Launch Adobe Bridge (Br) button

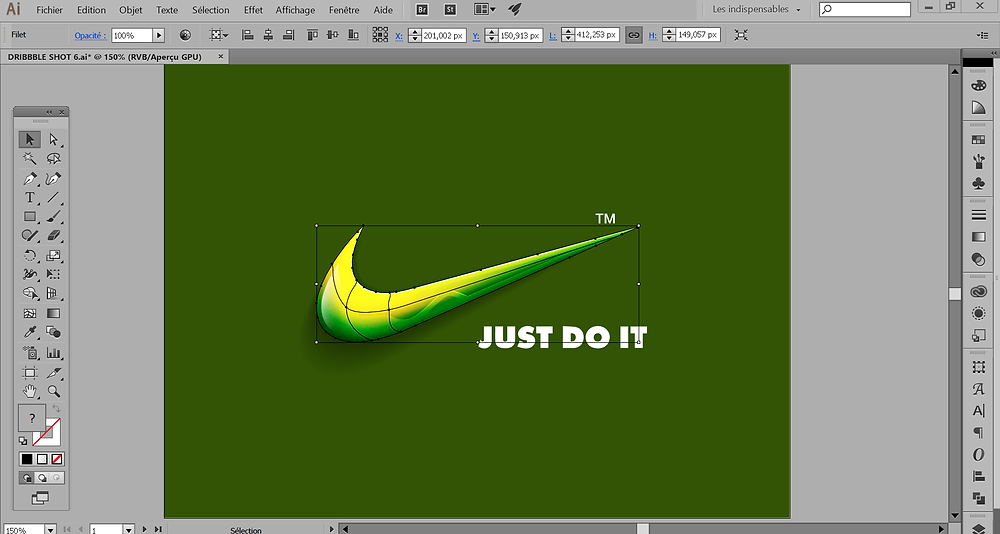(x=422, y=10)
